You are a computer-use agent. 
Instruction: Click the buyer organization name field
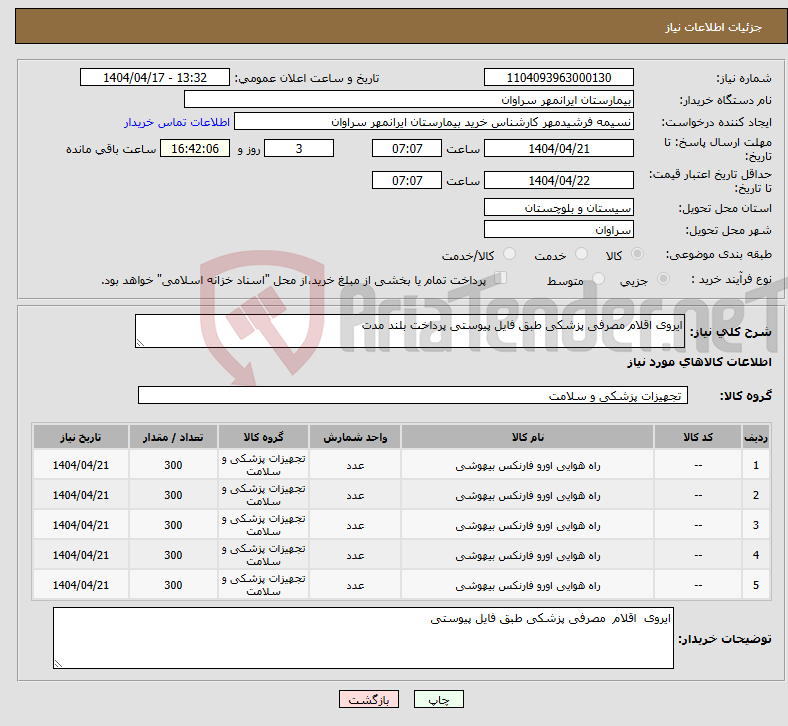409,99
